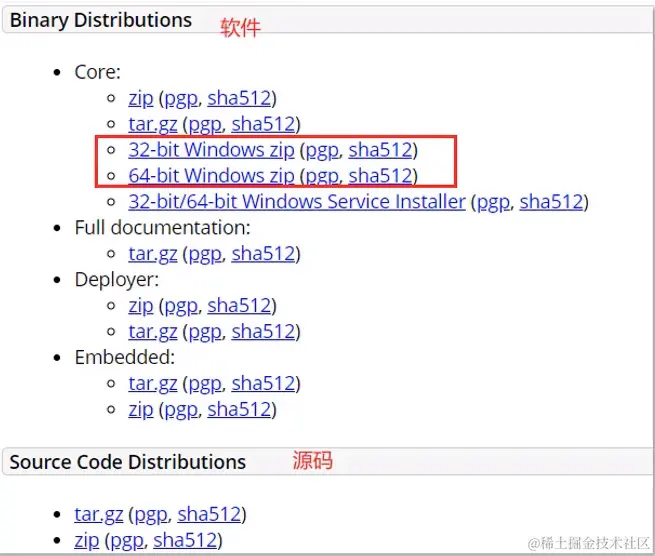Open sha512 for source code zip
The width and height of the screenshot is (655, 556).
click(x=185, y=540)
